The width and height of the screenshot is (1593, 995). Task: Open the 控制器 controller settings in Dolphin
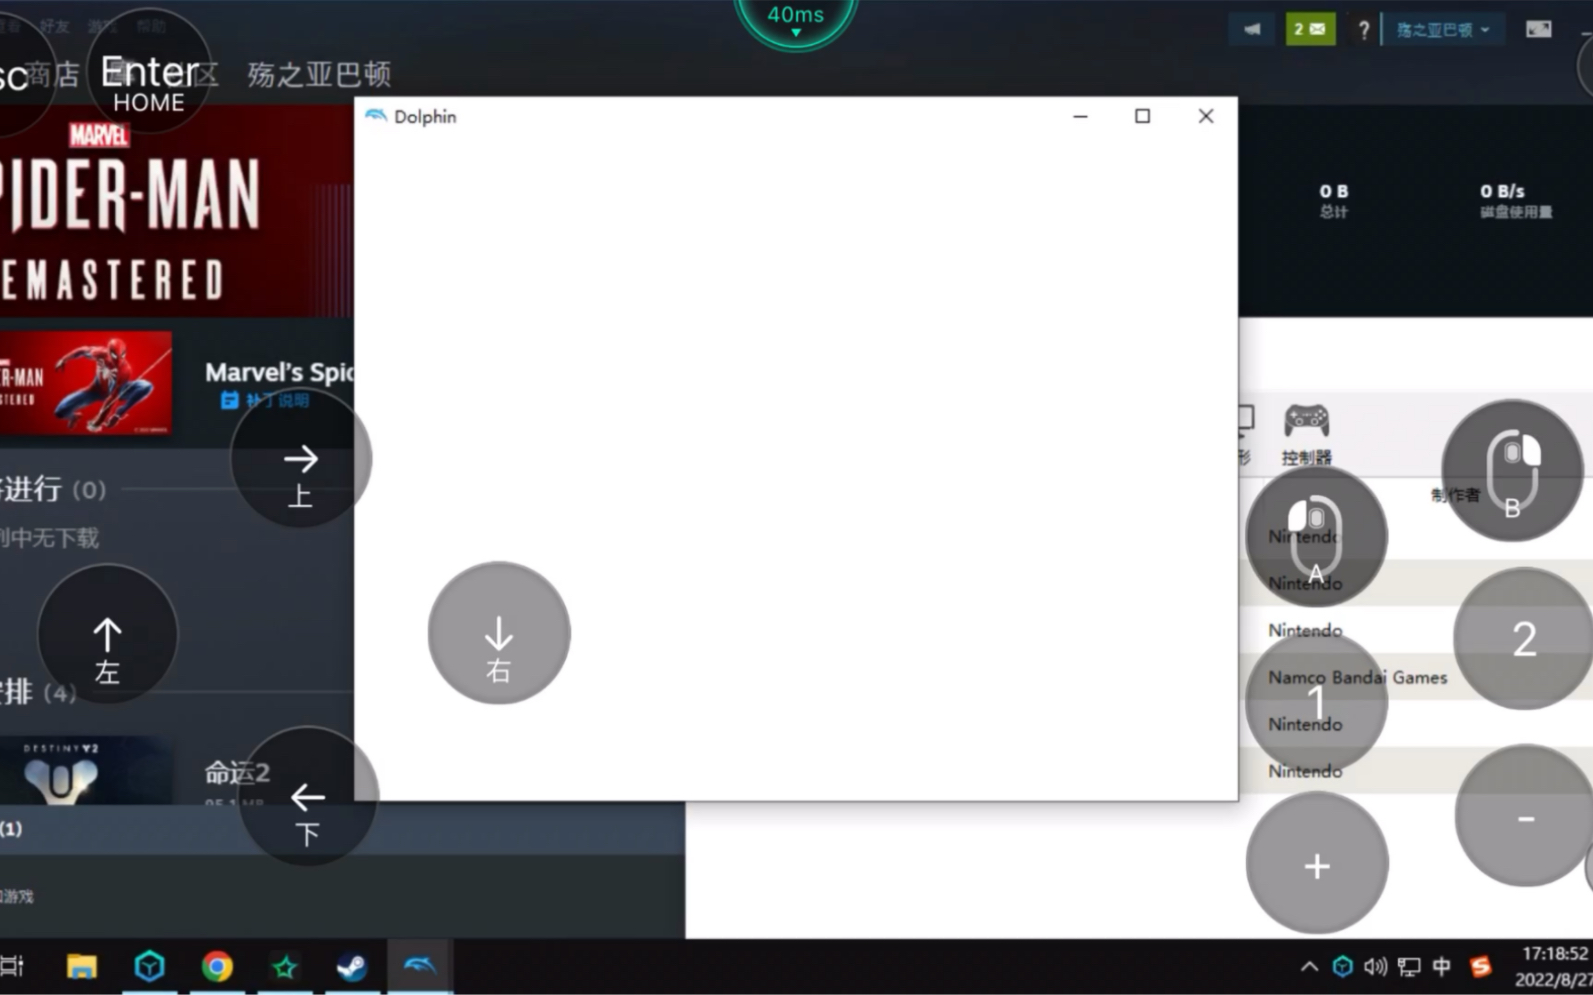(1306, 434)
